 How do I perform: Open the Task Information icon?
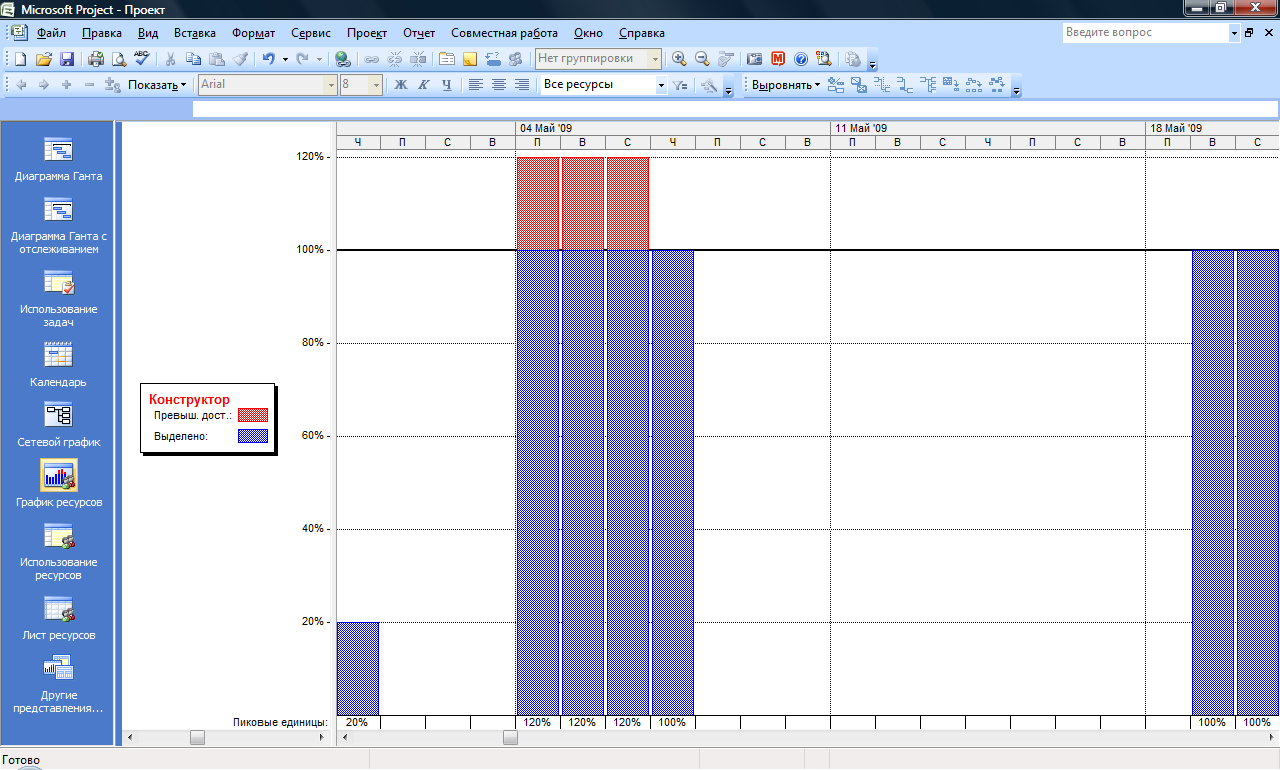point(447,59)
